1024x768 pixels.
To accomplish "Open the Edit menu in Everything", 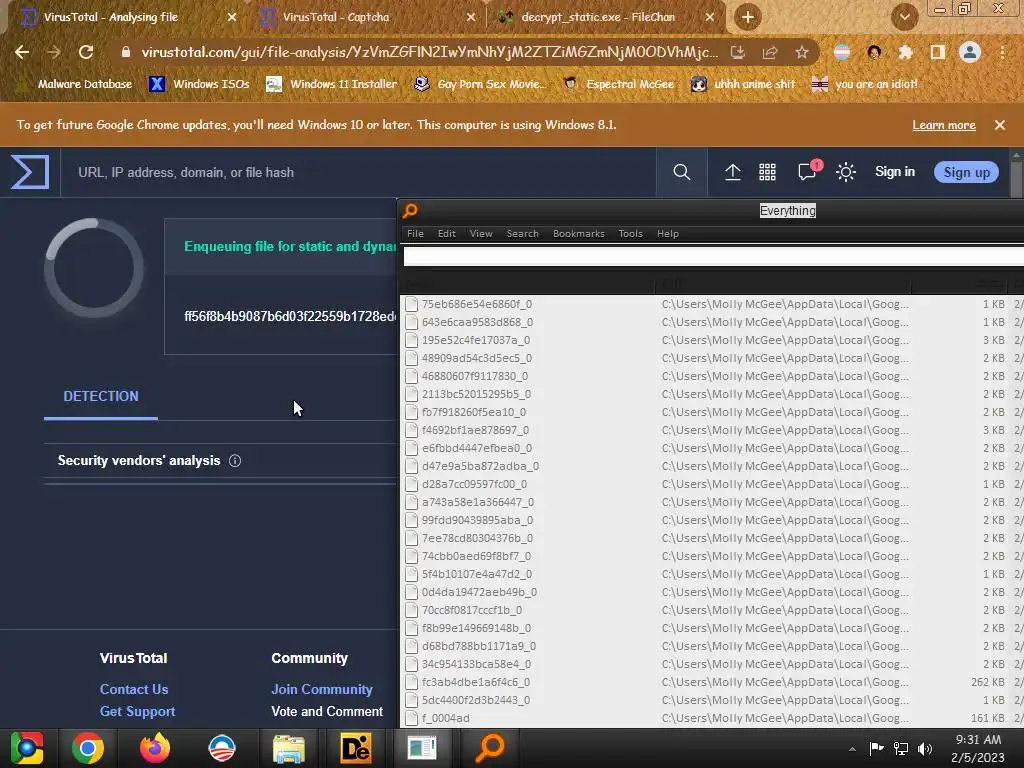I will coord(447,233).
